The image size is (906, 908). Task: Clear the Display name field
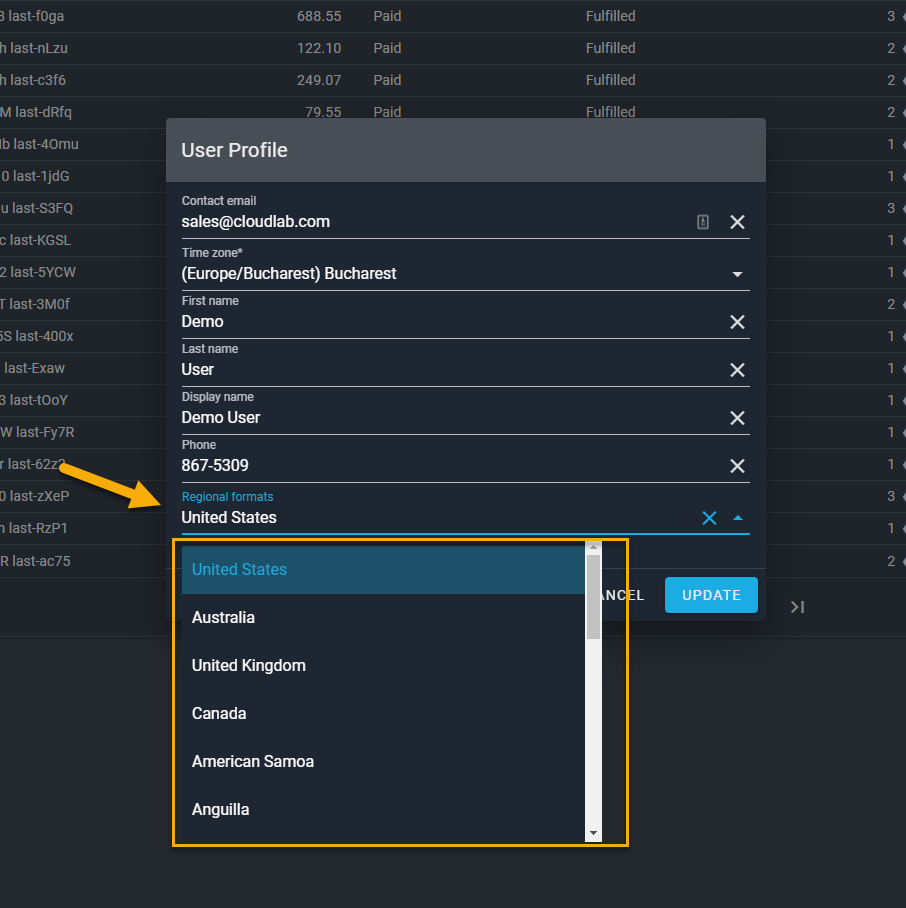(737, 418)
